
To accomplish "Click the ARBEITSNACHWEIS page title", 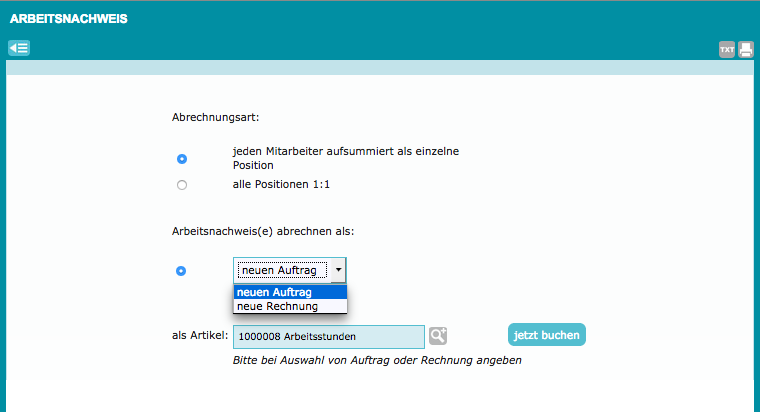I will click(x=68, y=19).
